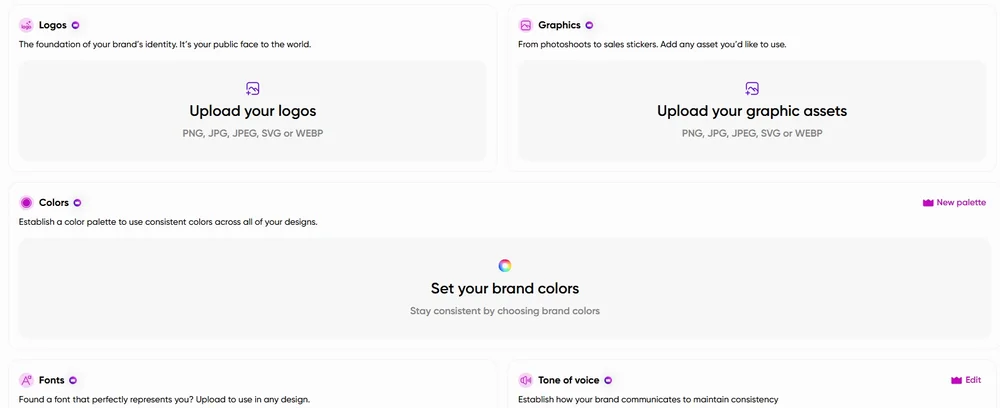Click the add-image icon above Upload your logos
The width and height of the screenshot is (1000, 408).
point(253,89)
